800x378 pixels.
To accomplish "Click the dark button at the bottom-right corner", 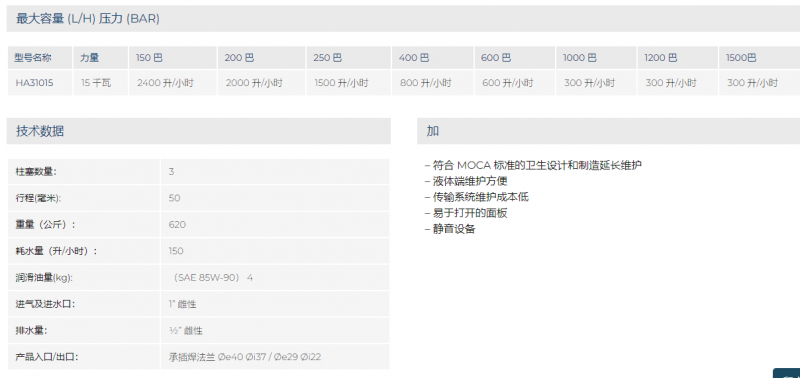I will tap(787, 373).
